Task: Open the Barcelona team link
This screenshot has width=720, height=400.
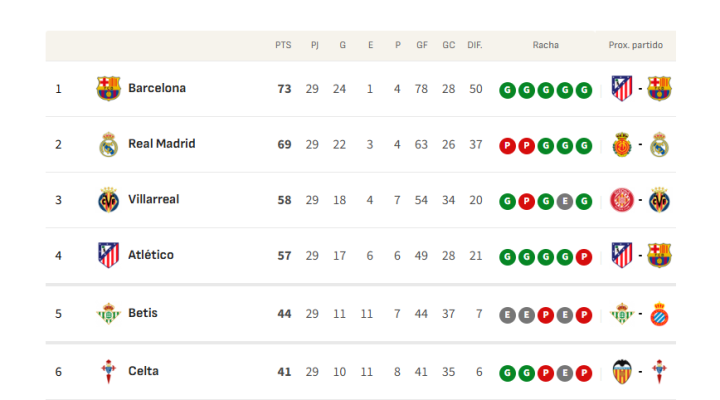Action: tap(157, 88)
